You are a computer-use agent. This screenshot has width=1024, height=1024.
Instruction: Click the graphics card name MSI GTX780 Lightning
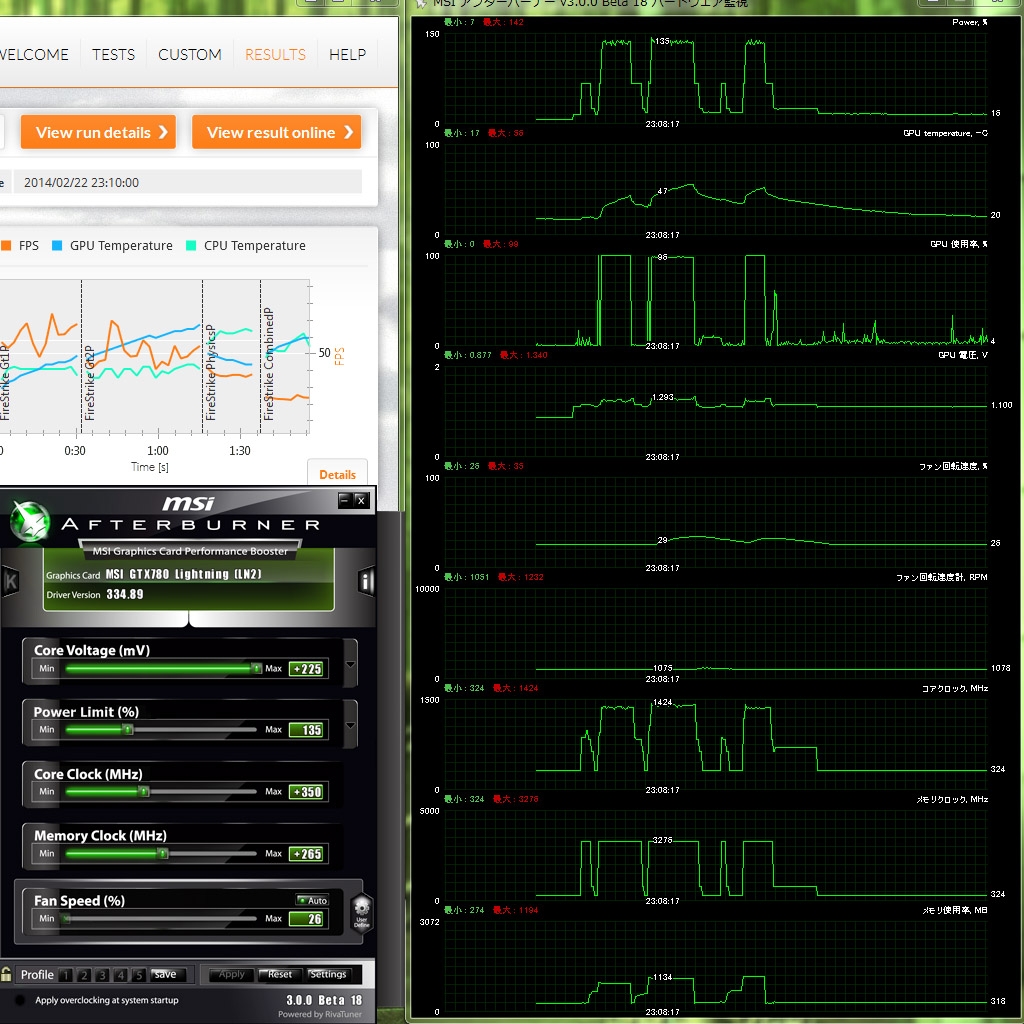click(184, 574)
